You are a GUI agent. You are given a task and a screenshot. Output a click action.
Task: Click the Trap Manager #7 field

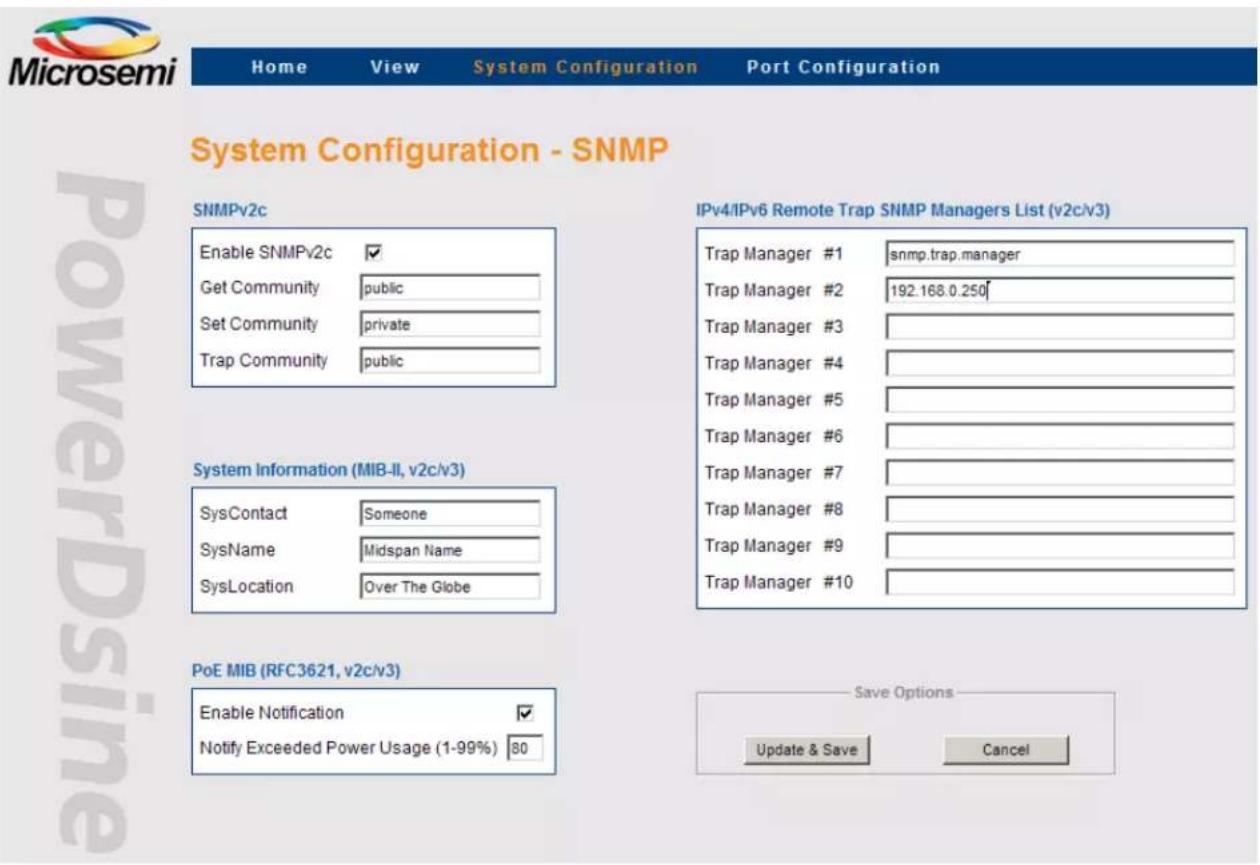click(1060, 473)
